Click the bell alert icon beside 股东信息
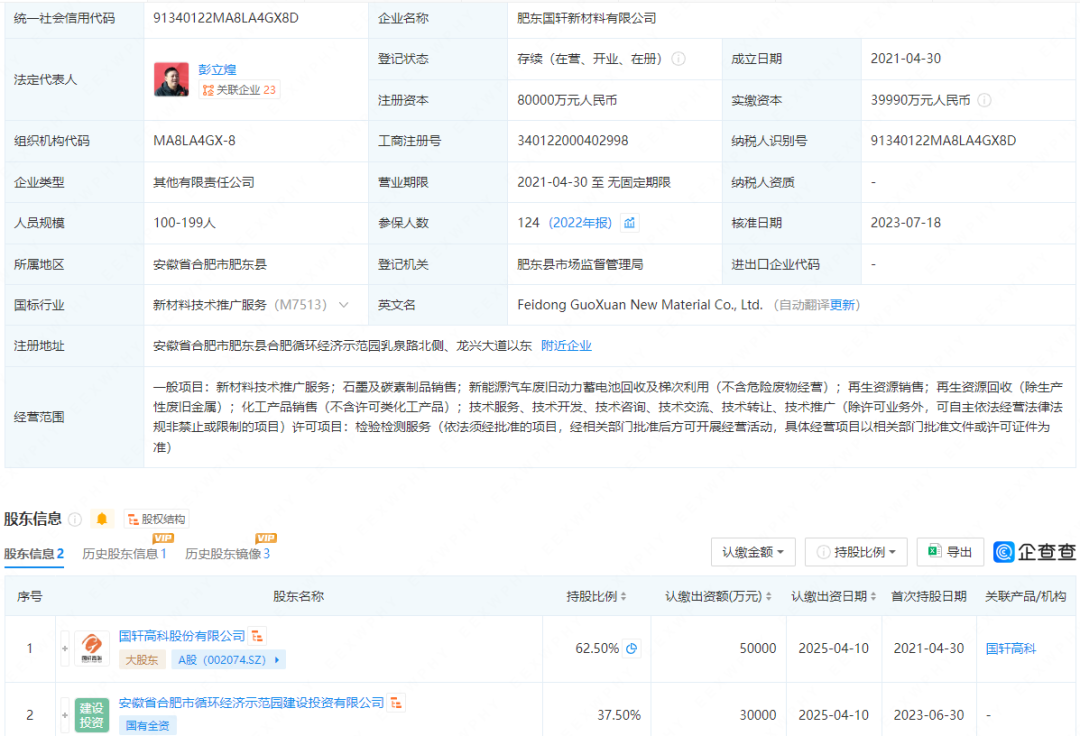1080x736 pixels. point(102,519)
